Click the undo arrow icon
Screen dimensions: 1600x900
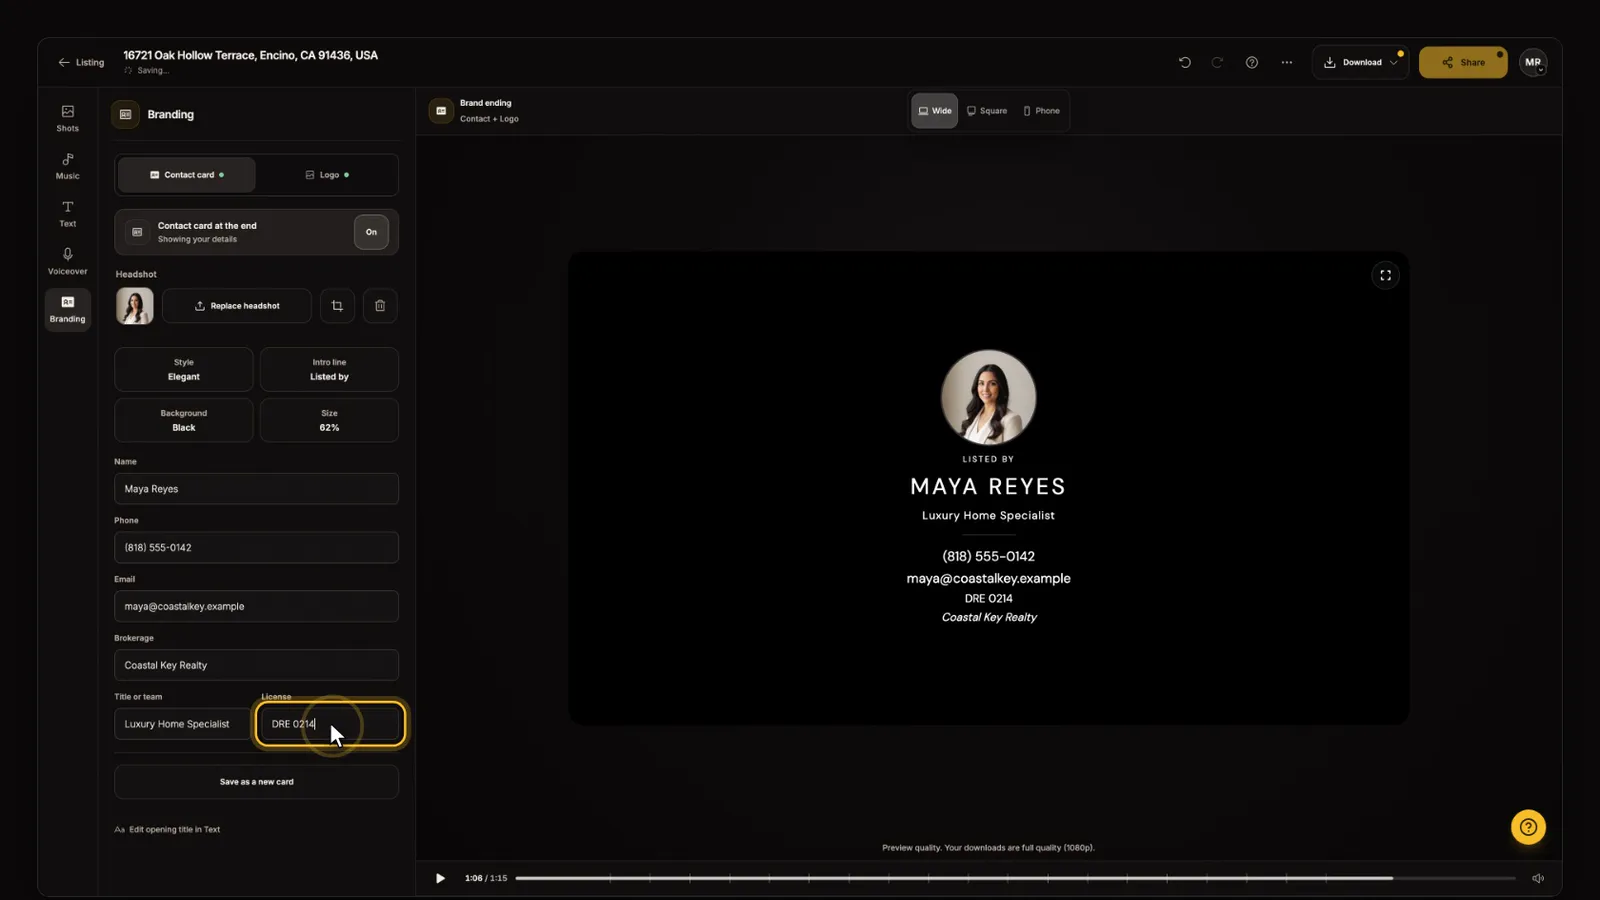click(x=1185, y=62)
